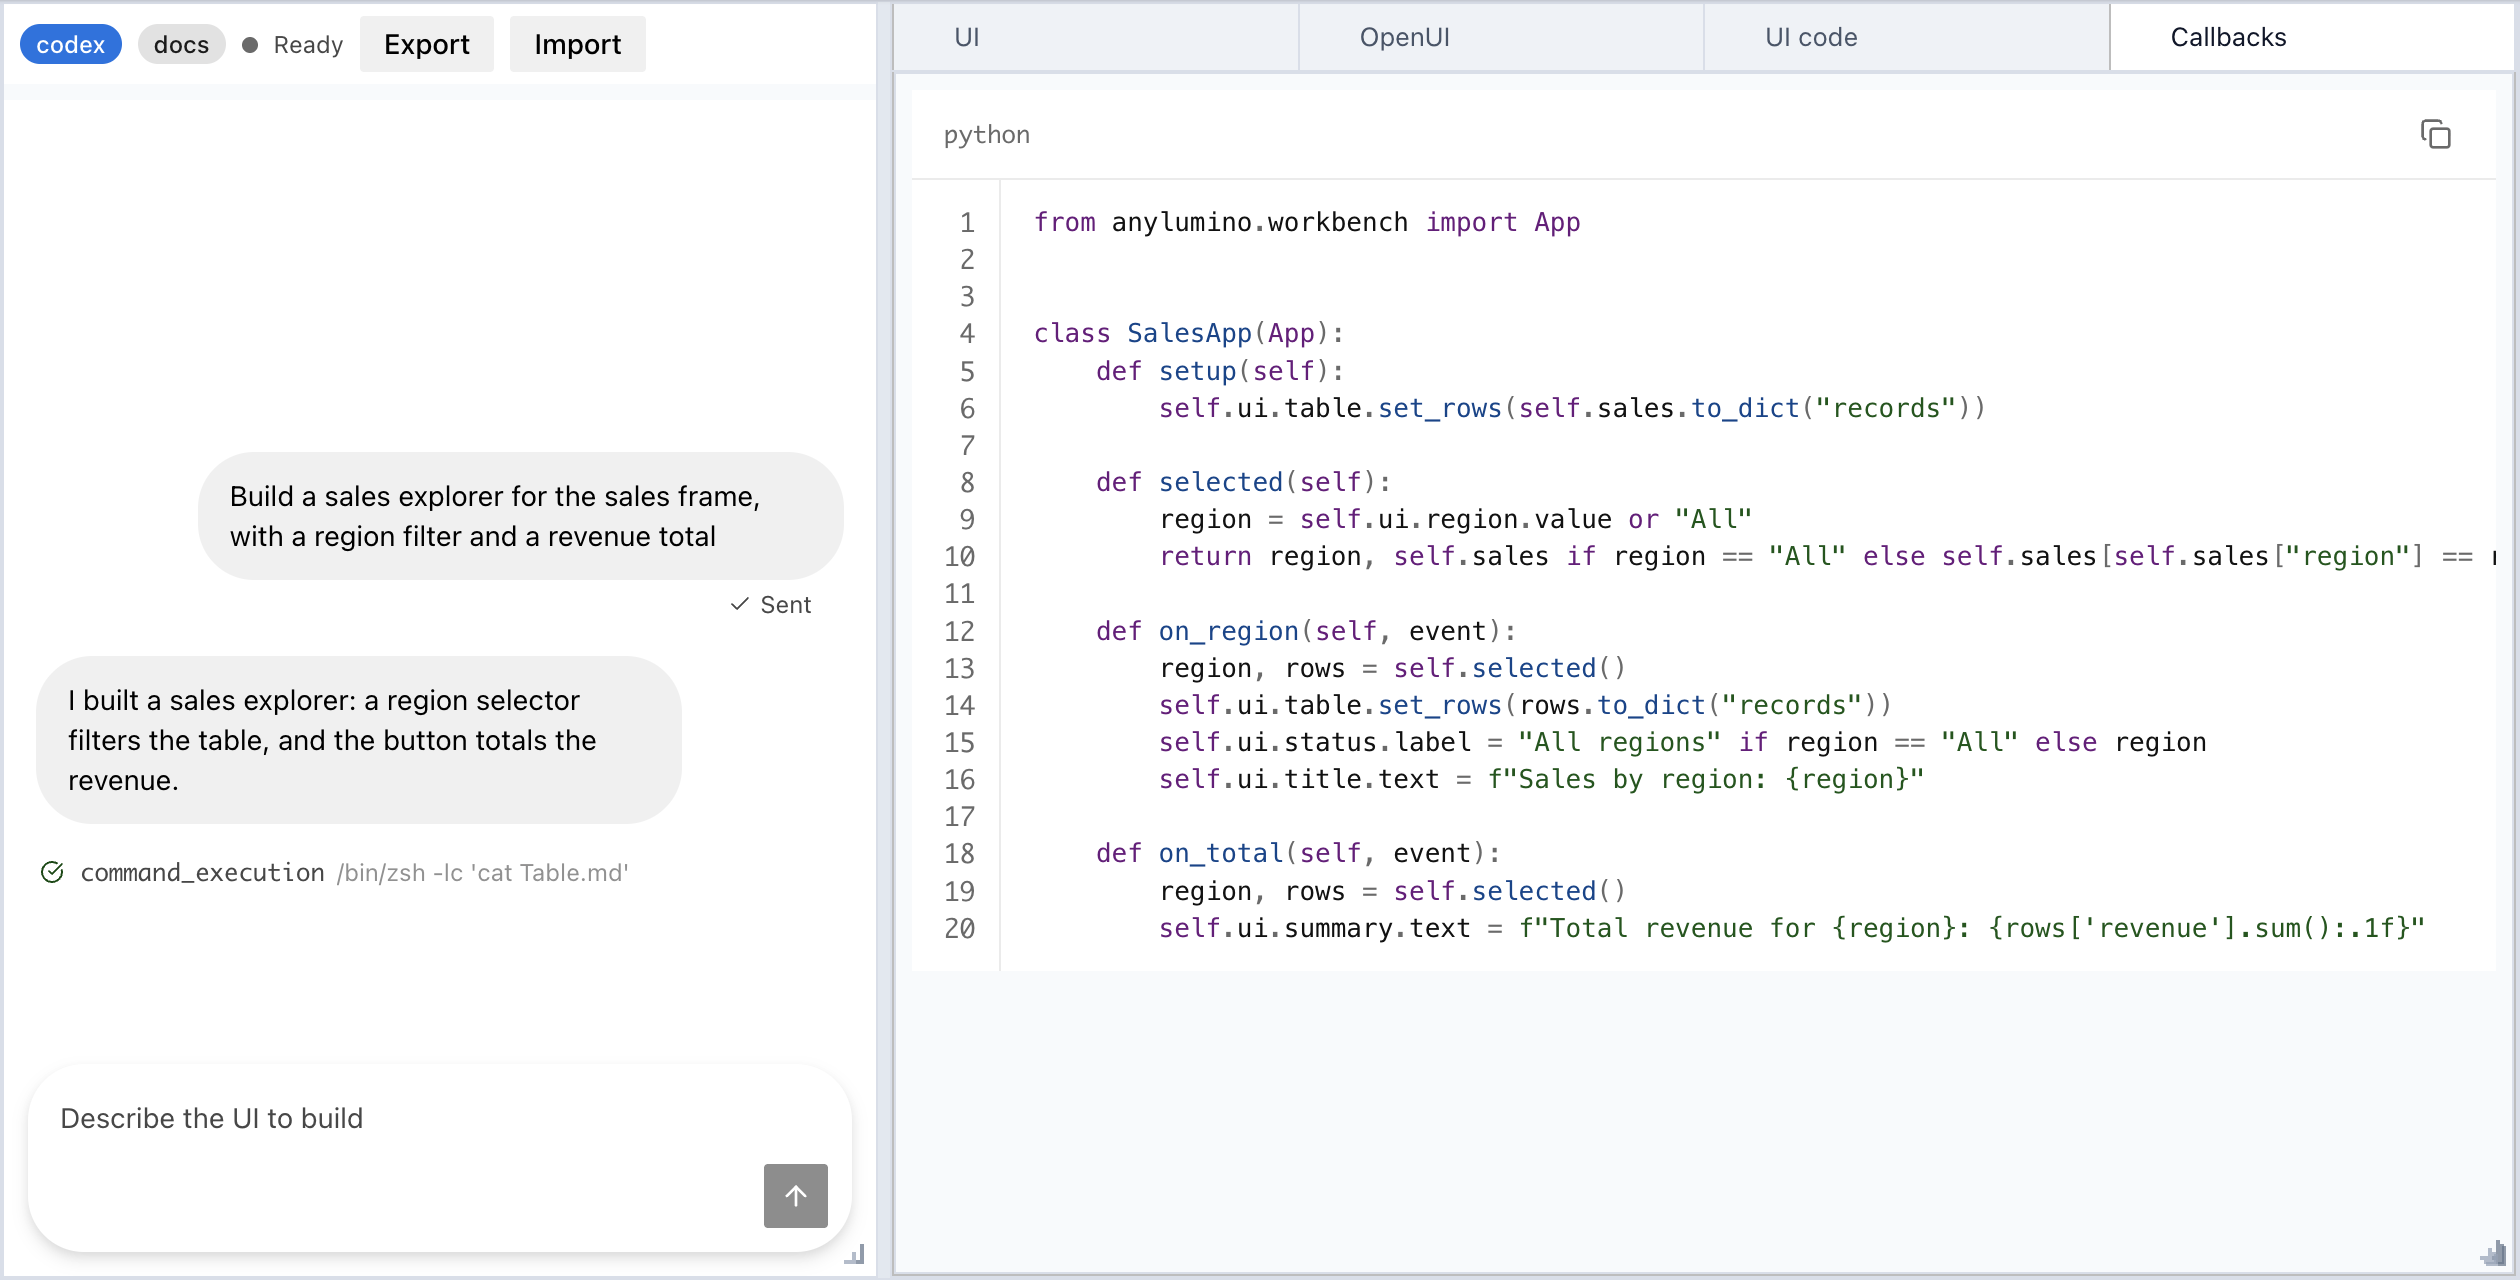Screen dimensions: 2520x1280
Task: Select the Callbacks tab
Action: click(2311, 37)
